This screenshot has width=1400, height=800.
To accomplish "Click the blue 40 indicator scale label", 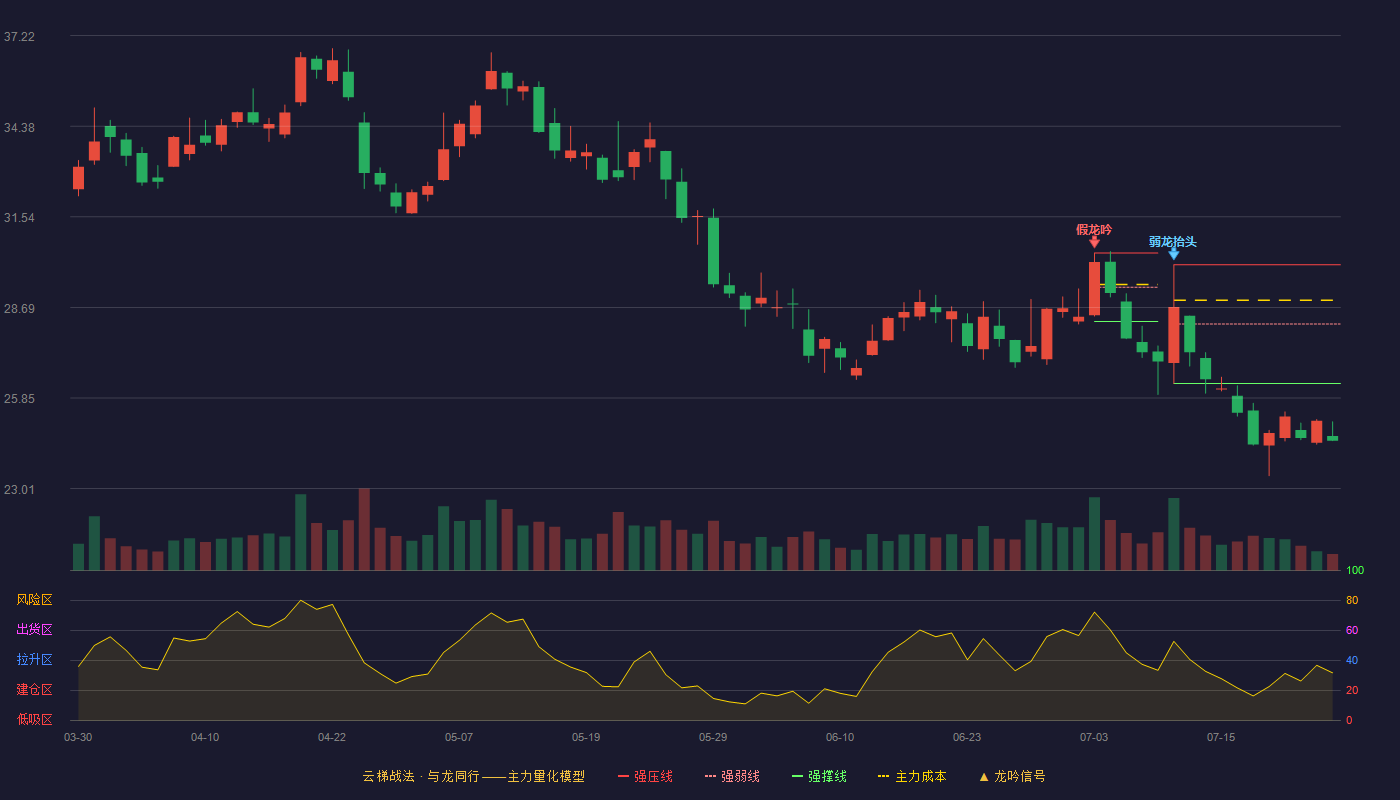I will coord(1352,661).
